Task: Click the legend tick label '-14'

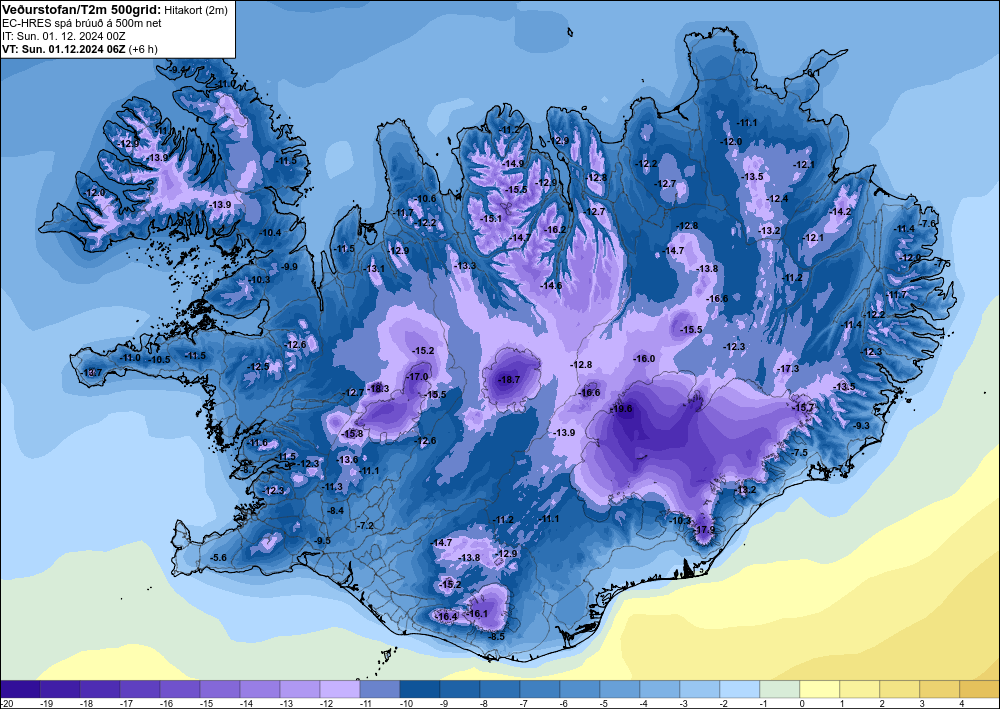Action: click(x=246, y=703)
